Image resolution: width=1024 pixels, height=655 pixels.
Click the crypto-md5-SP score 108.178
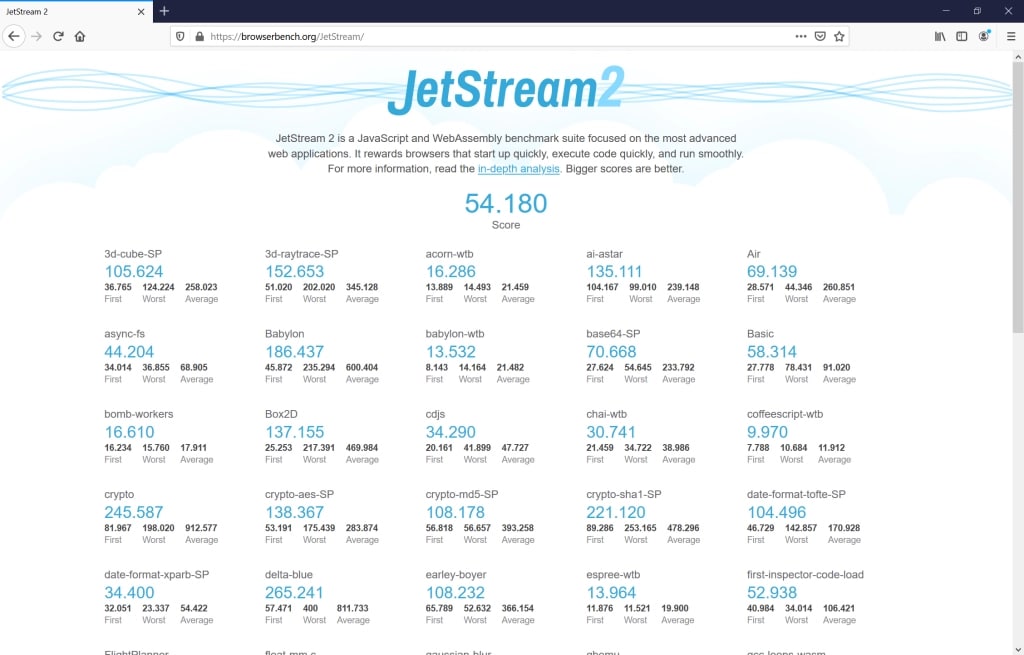(455, 513)
